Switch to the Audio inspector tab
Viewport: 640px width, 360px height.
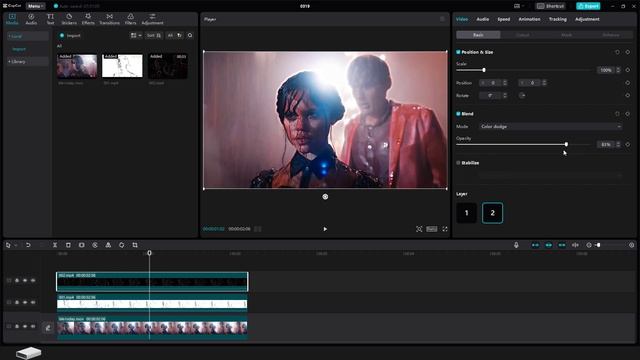(x=482, y=19)
